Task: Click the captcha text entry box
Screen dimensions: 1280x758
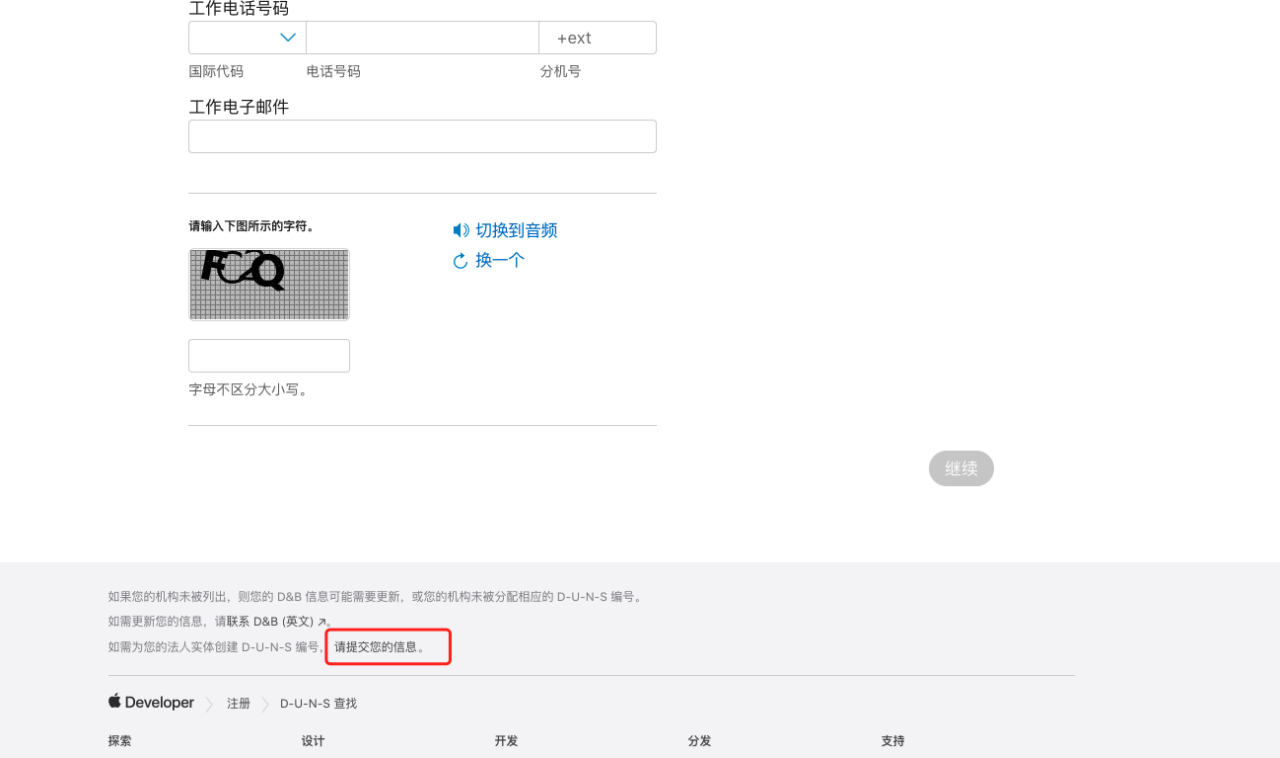Action: (x=269, y=356)
